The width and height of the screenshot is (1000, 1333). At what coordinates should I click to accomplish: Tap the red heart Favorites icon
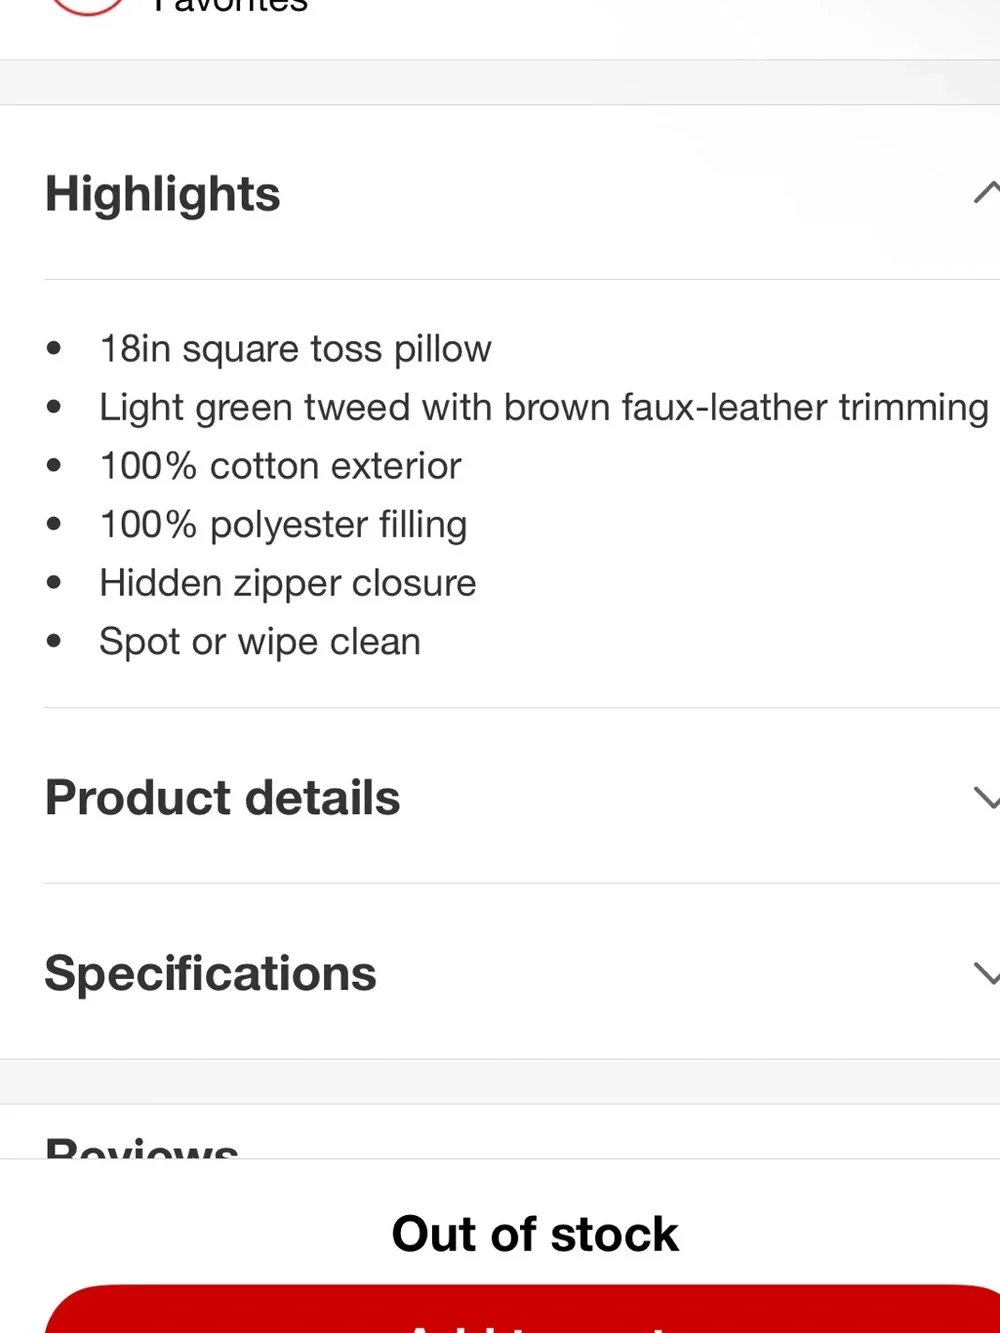[x=88, y=6]
